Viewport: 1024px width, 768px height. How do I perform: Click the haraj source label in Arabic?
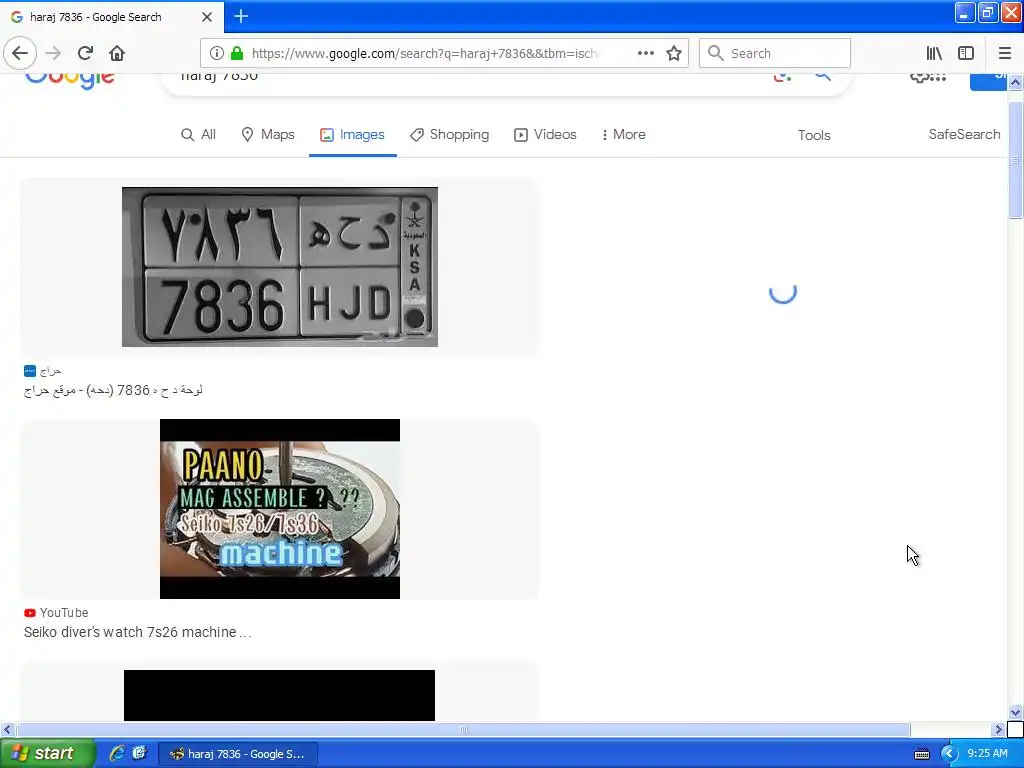(x=50, y=371)
